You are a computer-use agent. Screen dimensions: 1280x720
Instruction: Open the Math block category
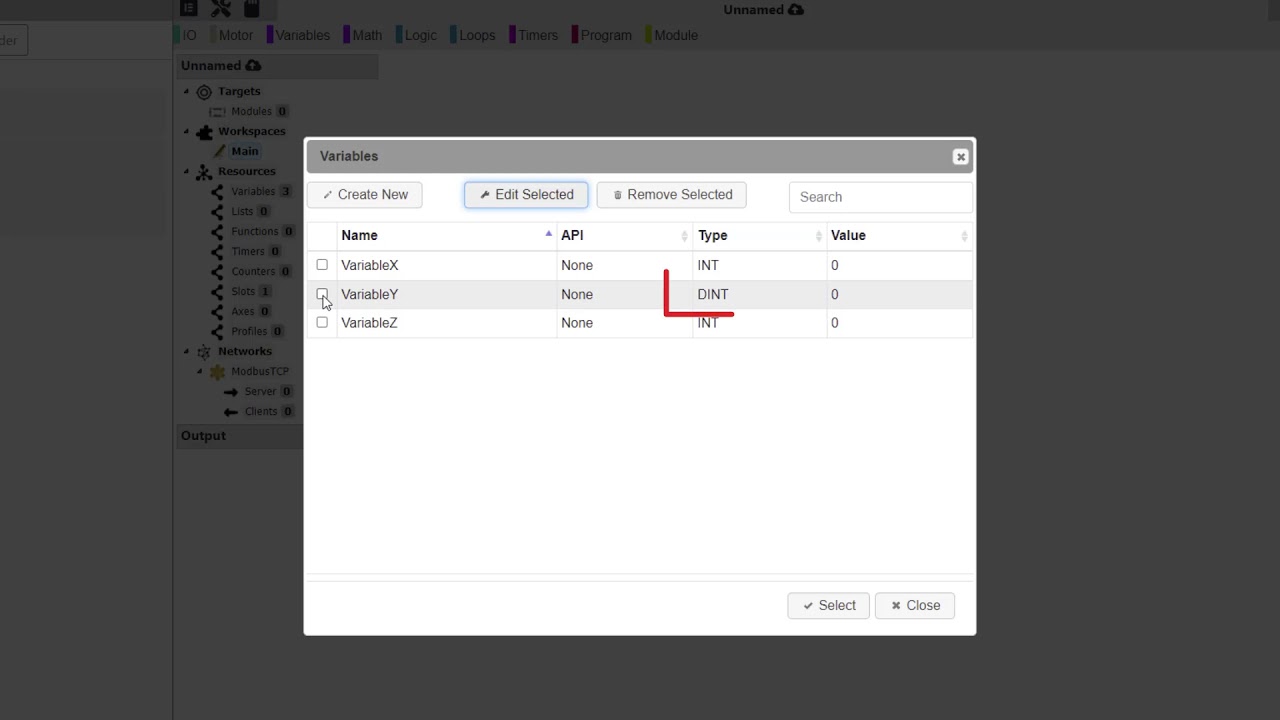[x=364, y=35]
